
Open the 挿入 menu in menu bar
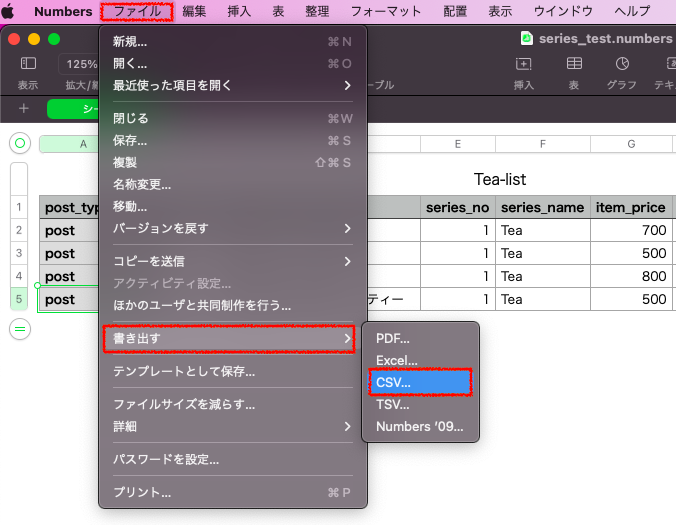point(239,11)
